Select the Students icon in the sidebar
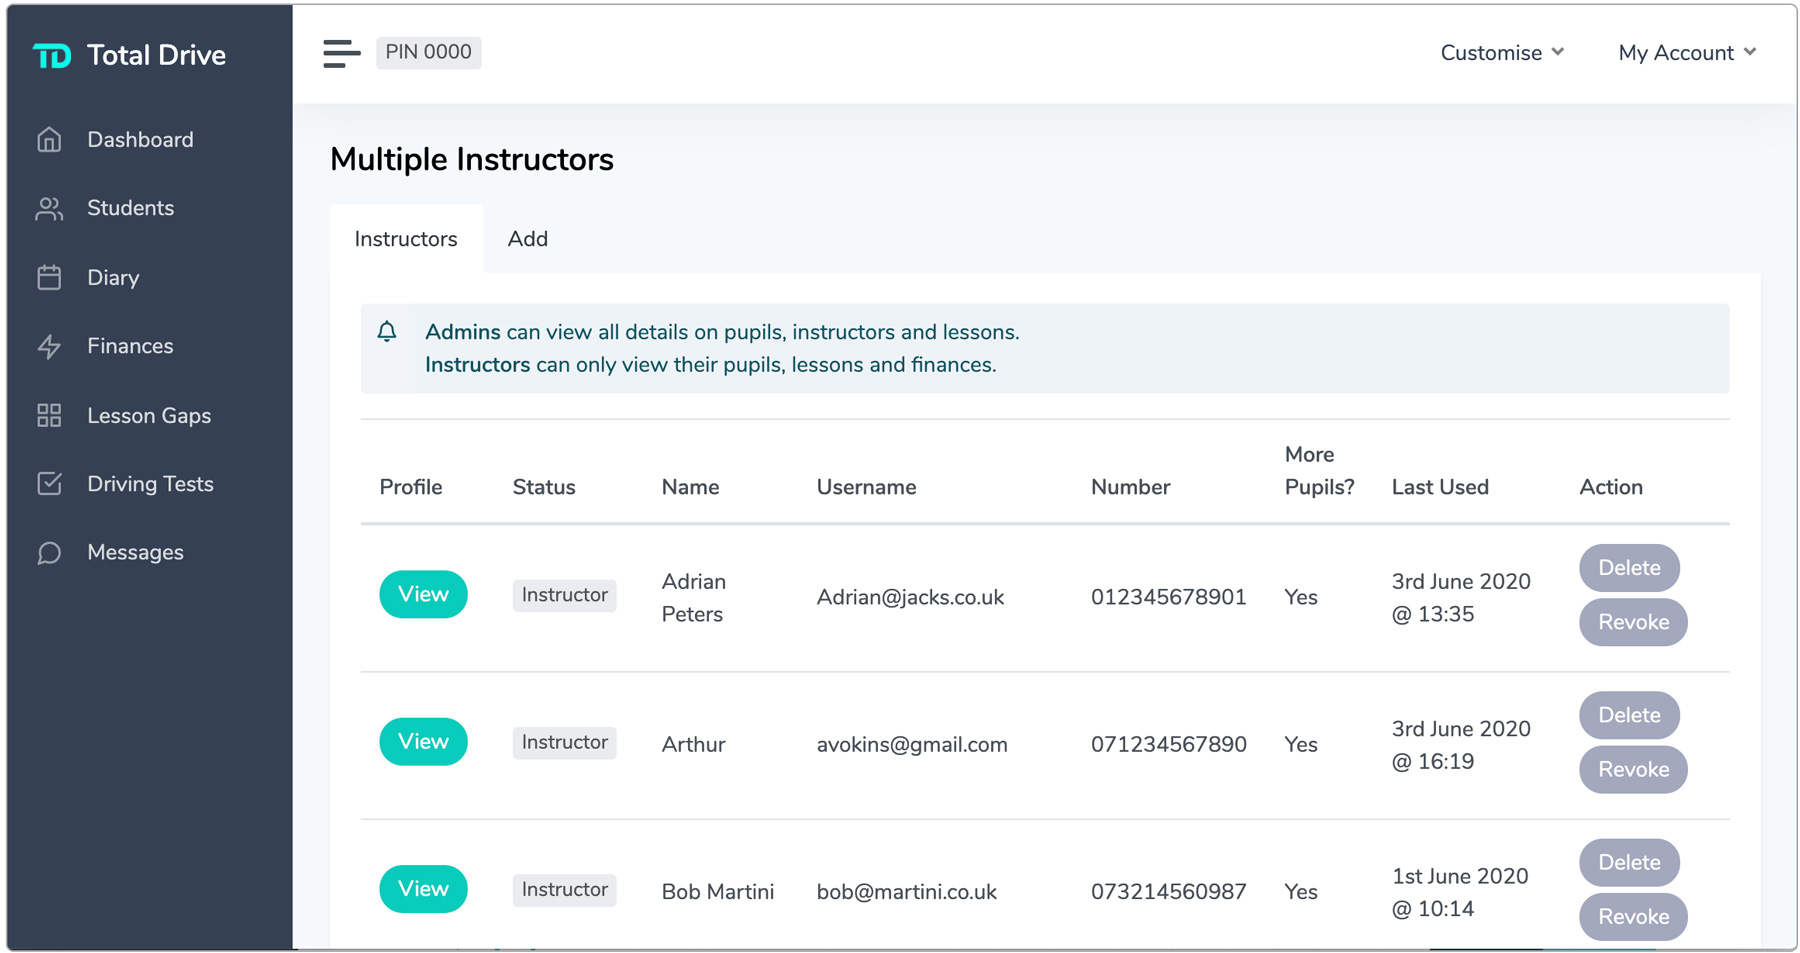The image size is (1800, 953). point(48,208)
